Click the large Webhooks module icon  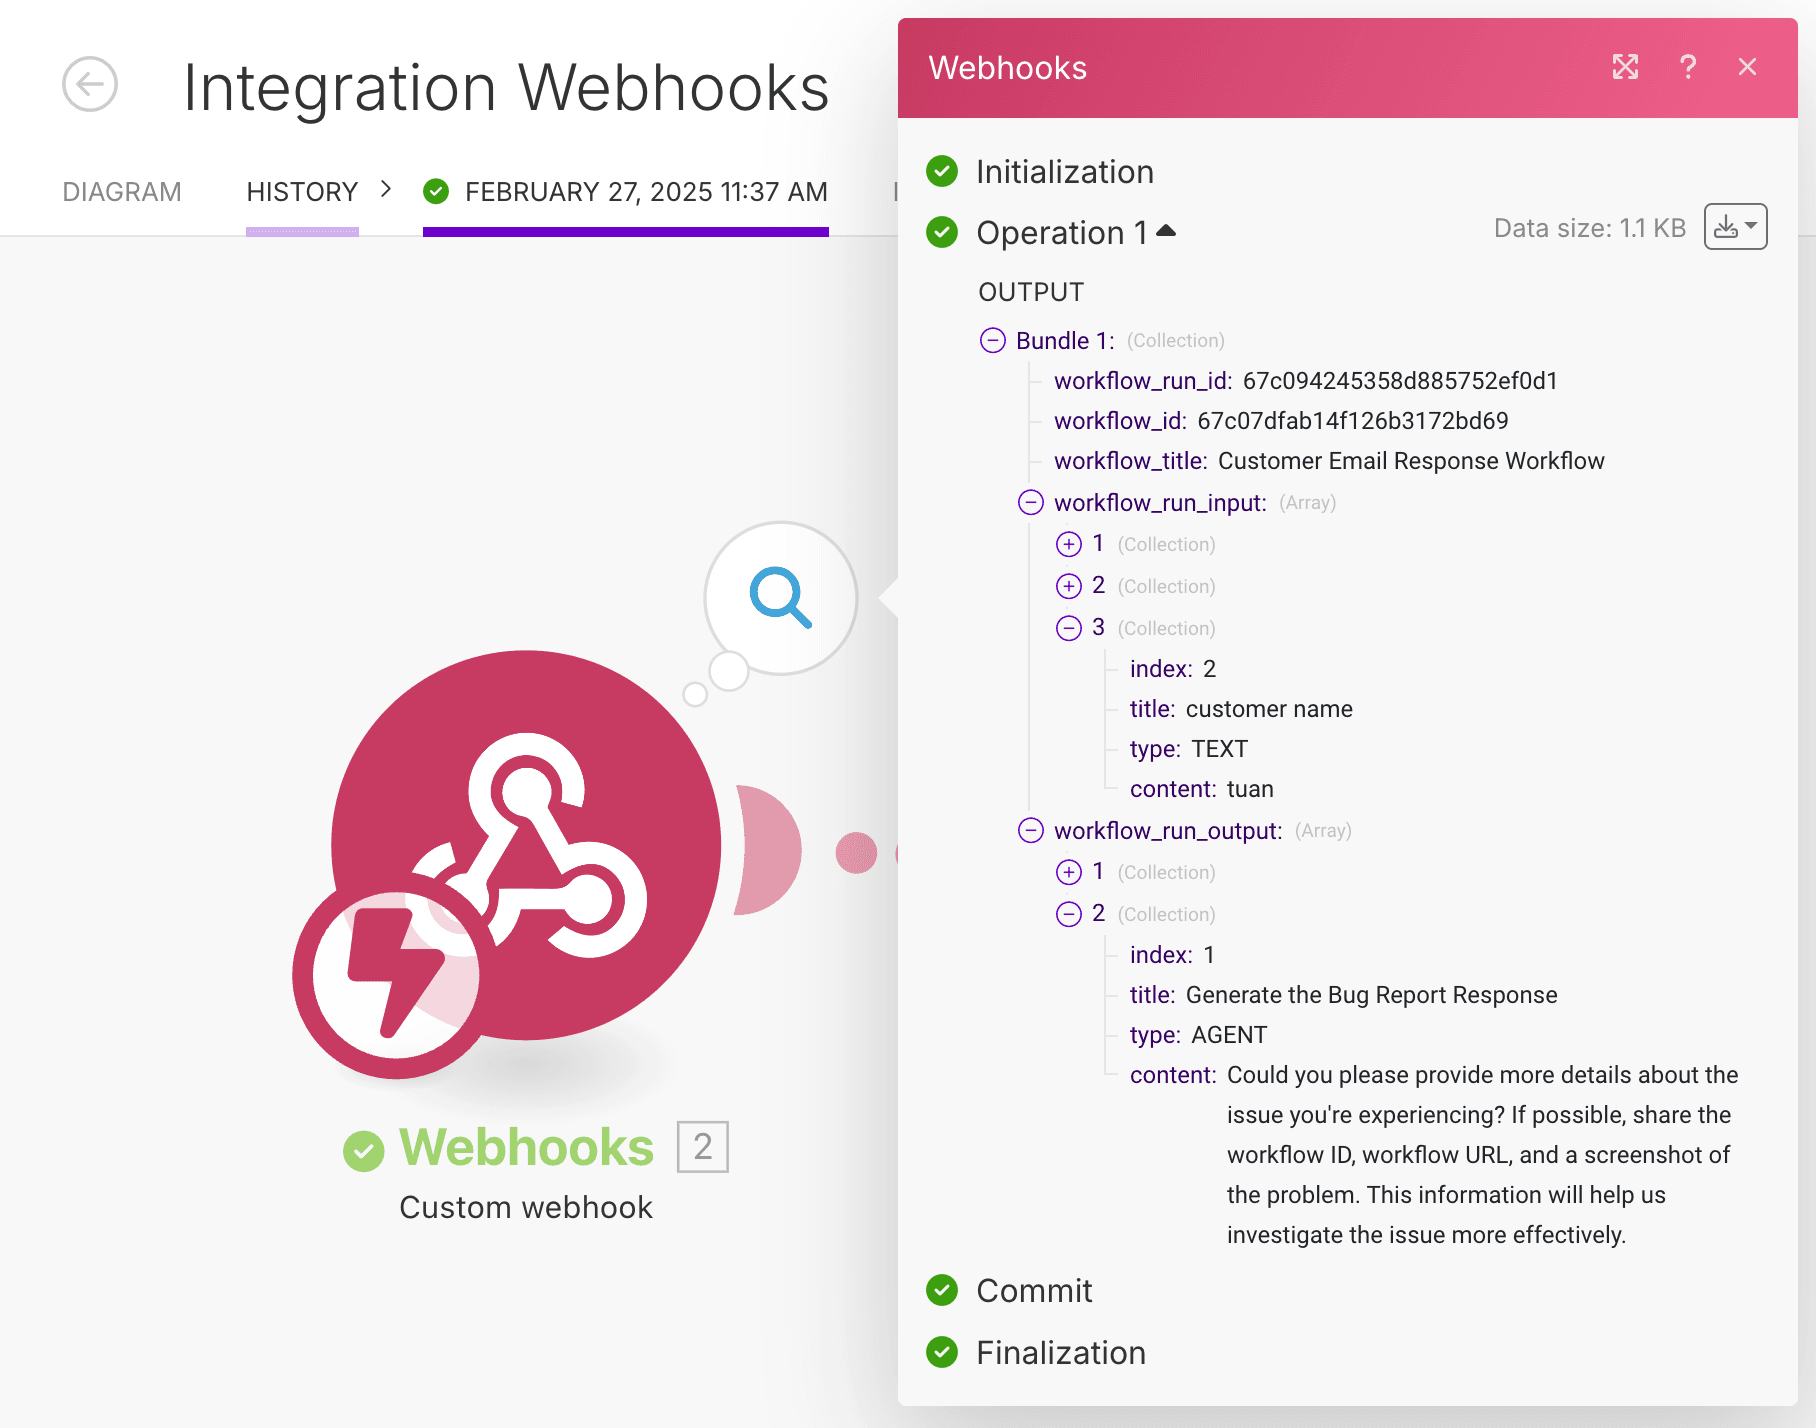click(526, 845)
